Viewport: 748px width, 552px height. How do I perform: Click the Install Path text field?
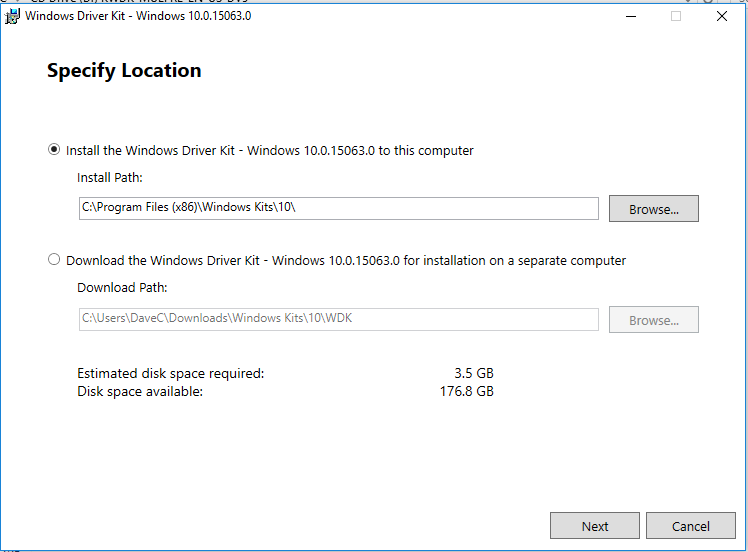(x=339, y=208)
